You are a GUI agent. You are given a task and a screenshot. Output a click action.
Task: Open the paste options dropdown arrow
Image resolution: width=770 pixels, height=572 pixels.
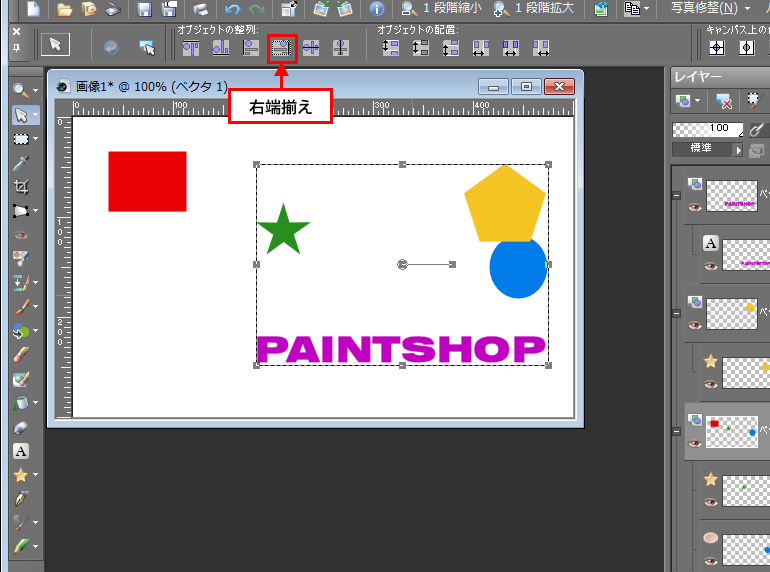coord(646,9)
